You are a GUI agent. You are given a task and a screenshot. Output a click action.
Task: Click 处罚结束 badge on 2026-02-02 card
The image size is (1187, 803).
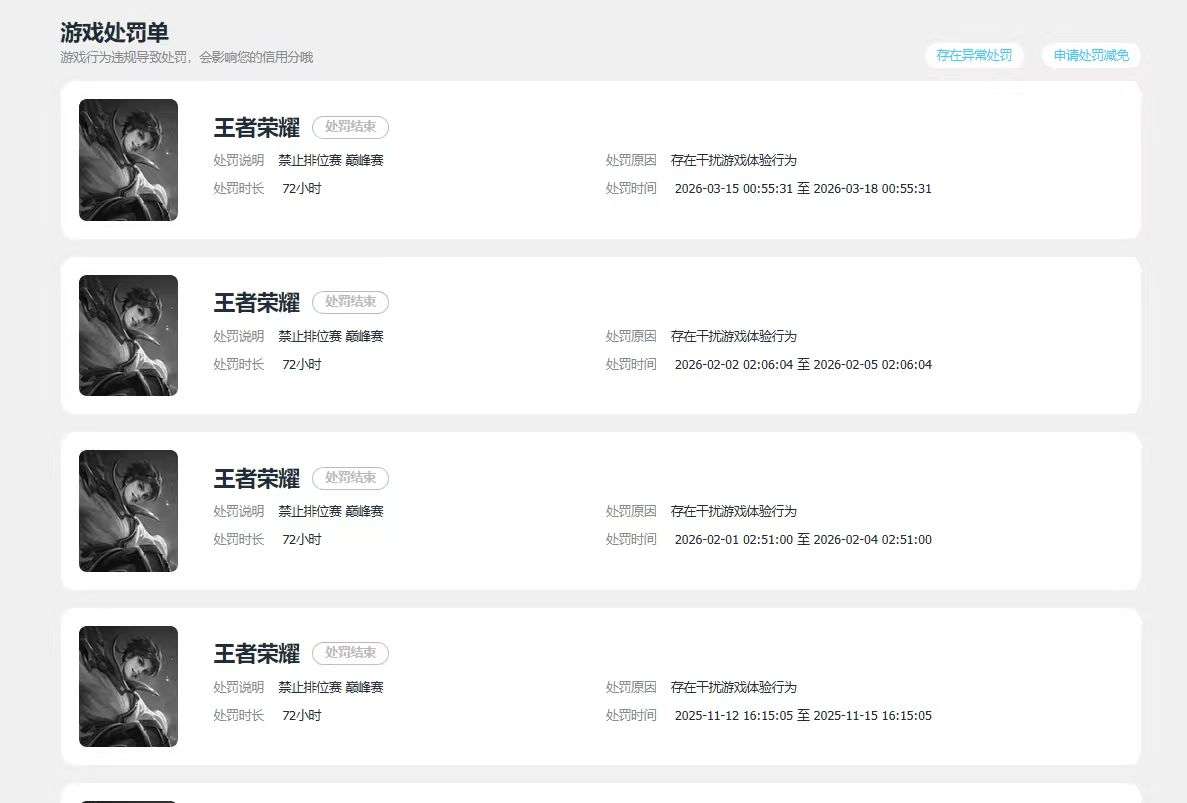[x=350, y=302]
